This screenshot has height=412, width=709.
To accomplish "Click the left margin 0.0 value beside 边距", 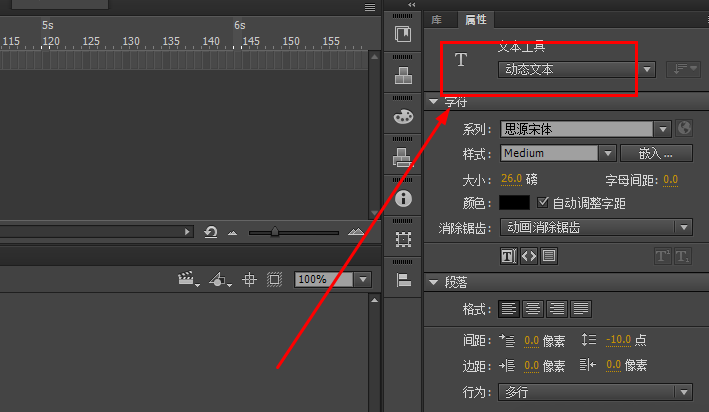I will [531, 365].
